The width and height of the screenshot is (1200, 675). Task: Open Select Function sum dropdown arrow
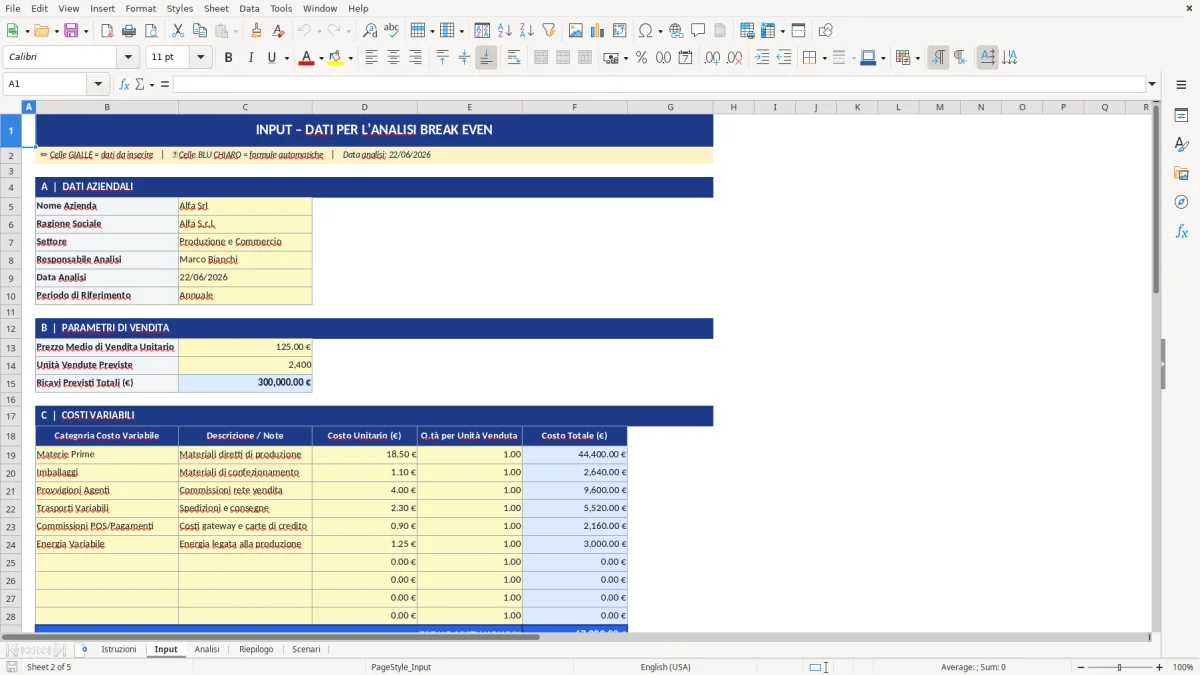point(152,84)
